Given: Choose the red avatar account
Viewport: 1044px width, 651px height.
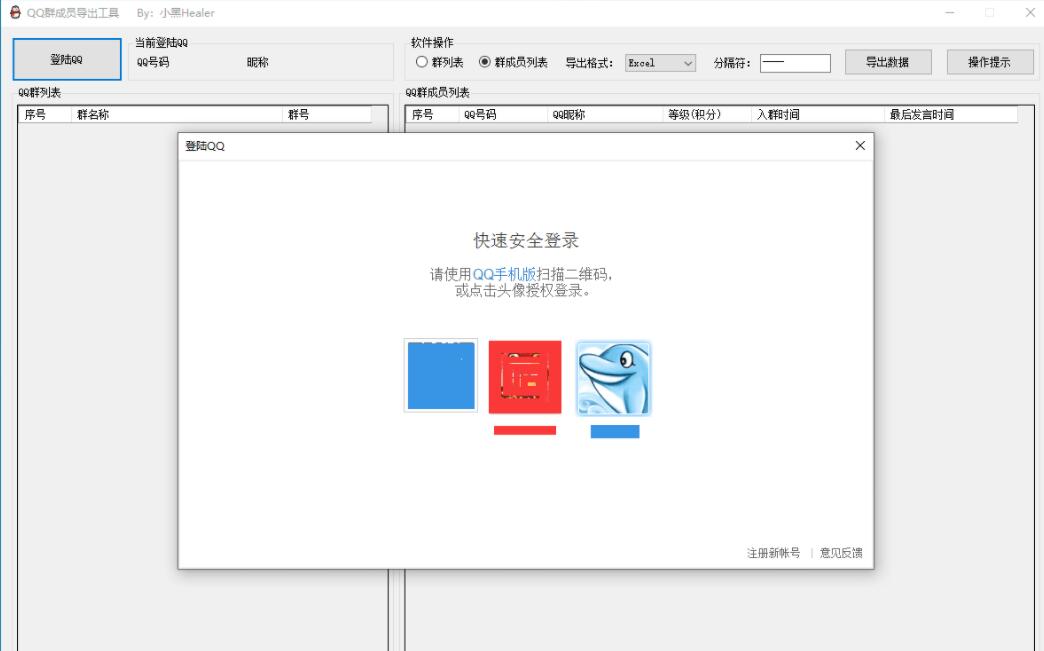Looking at the screenshot, I should [x=525, y=377].
